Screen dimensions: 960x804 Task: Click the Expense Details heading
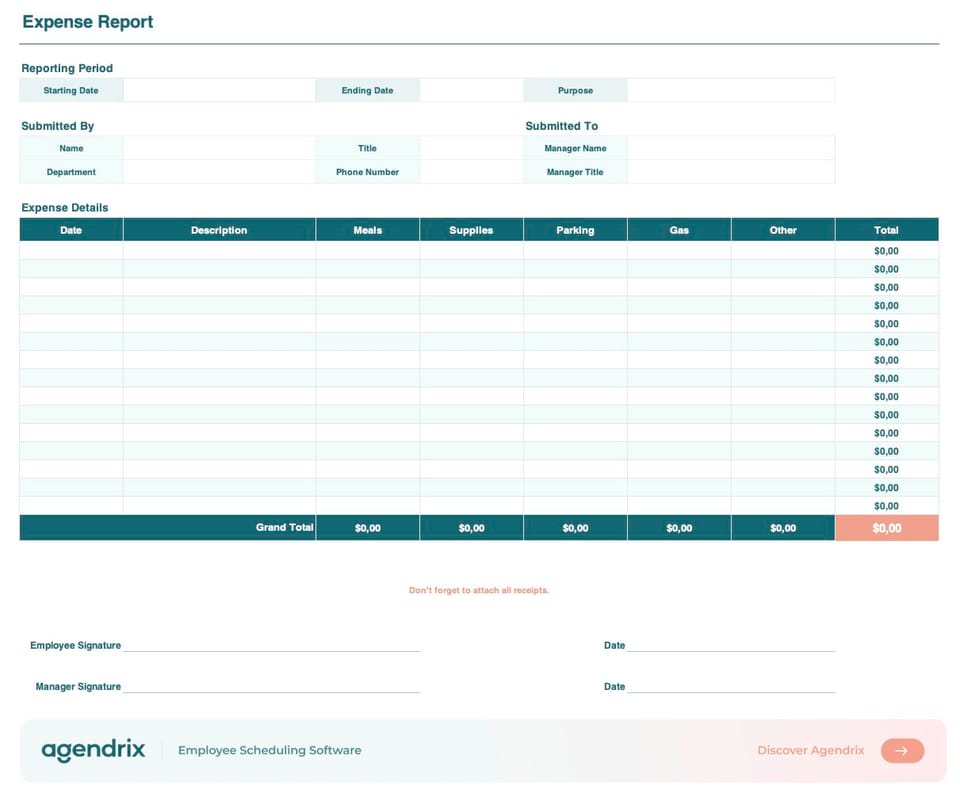pos(65,208)
